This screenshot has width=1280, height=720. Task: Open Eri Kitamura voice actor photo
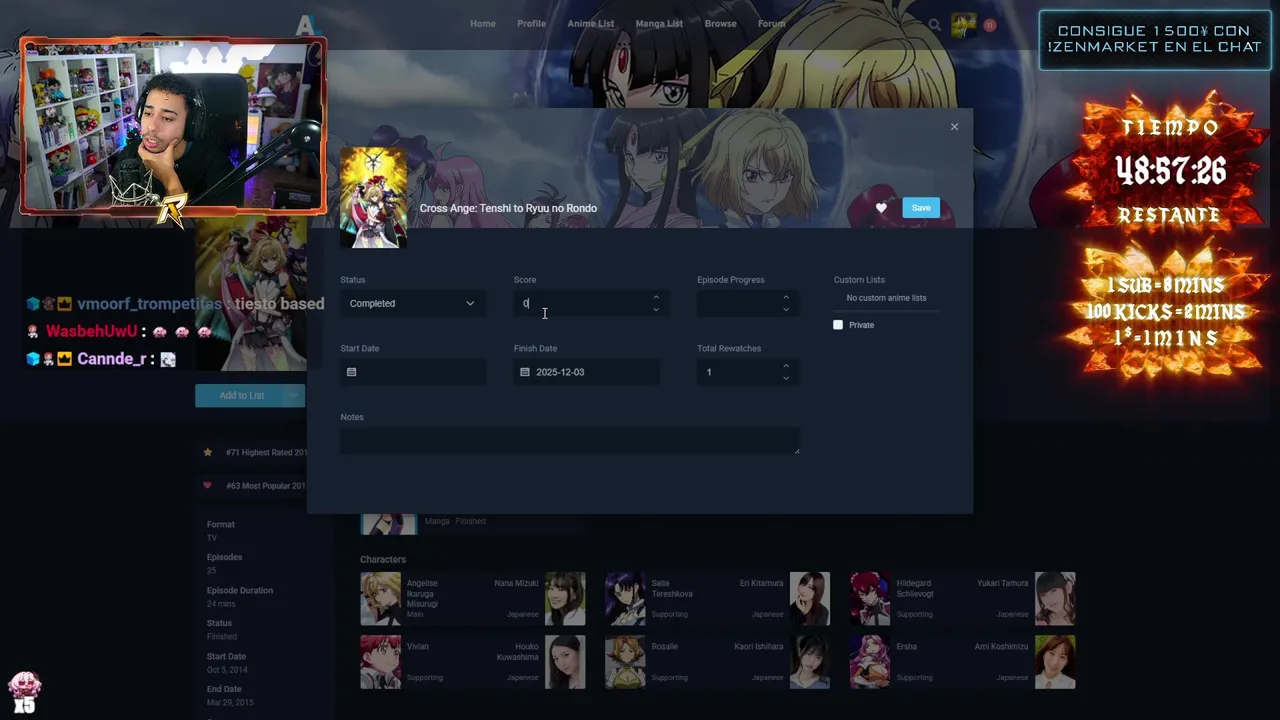tap(810, 598)
